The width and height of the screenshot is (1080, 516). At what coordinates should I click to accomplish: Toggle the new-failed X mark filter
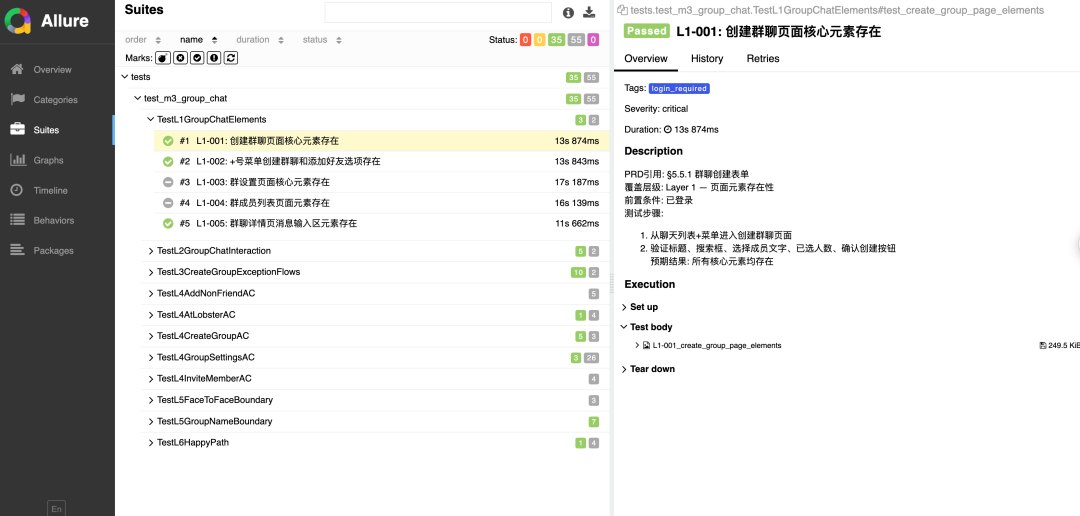180,58
